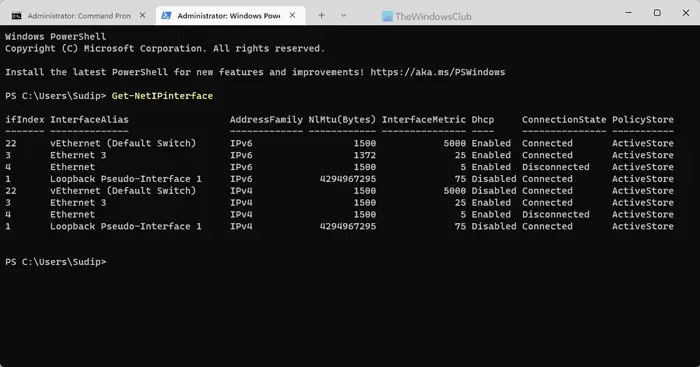Open a new tab with plus button
This screenshot has width=700, height=367.
(321, 15)
